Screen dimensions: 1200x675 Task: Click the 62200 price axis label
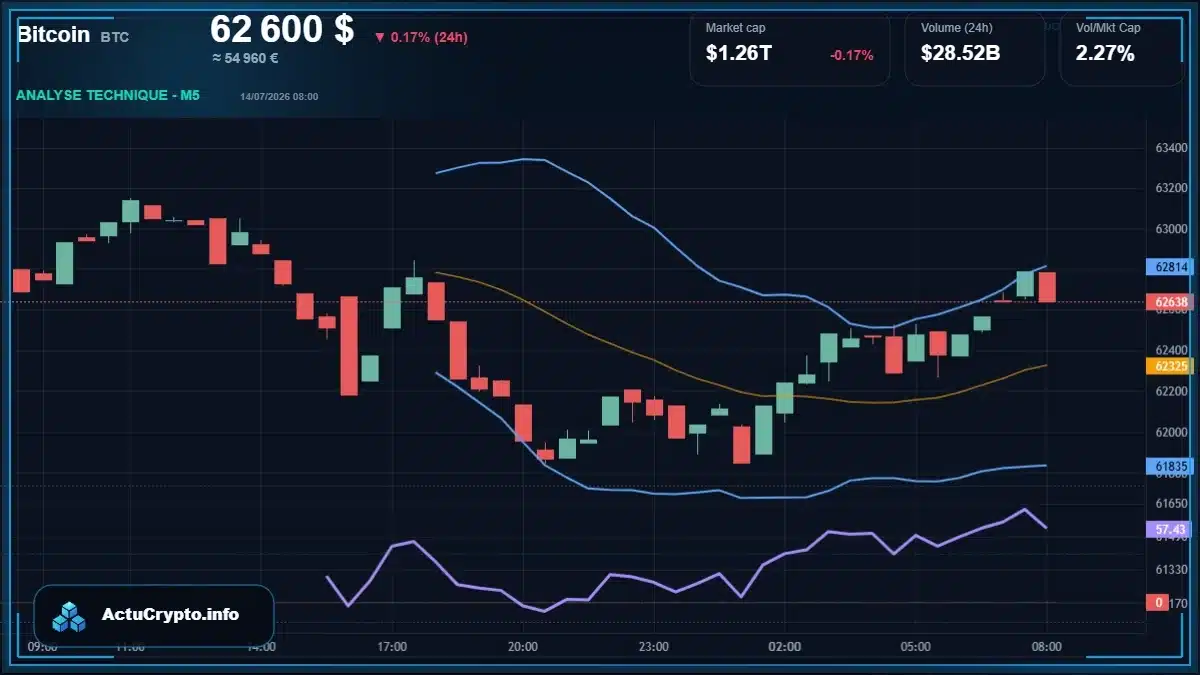1171,391
